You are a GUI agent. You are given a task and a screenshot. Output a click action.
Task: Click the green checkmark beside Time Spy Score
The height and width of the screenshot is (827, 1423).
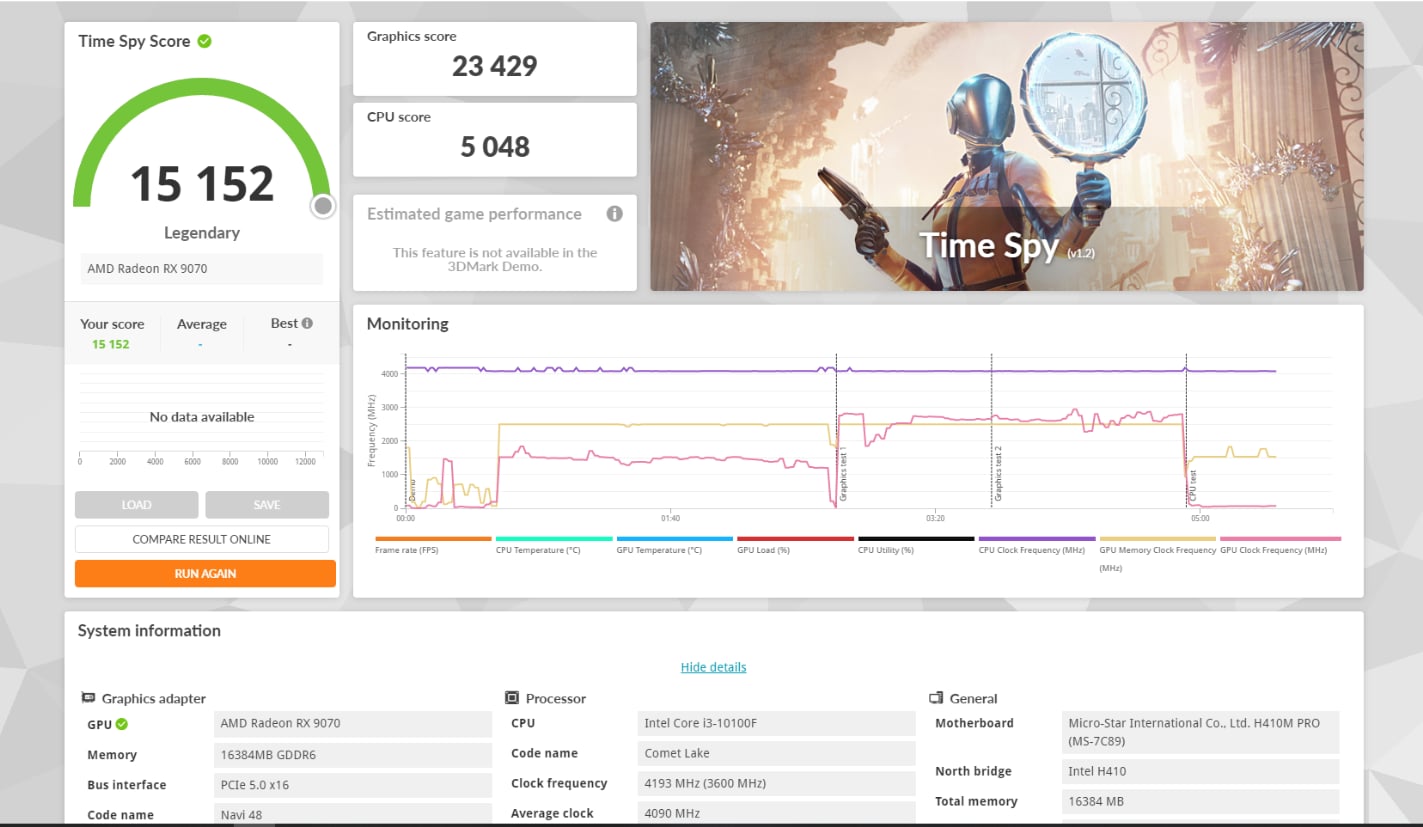(204, 41)
